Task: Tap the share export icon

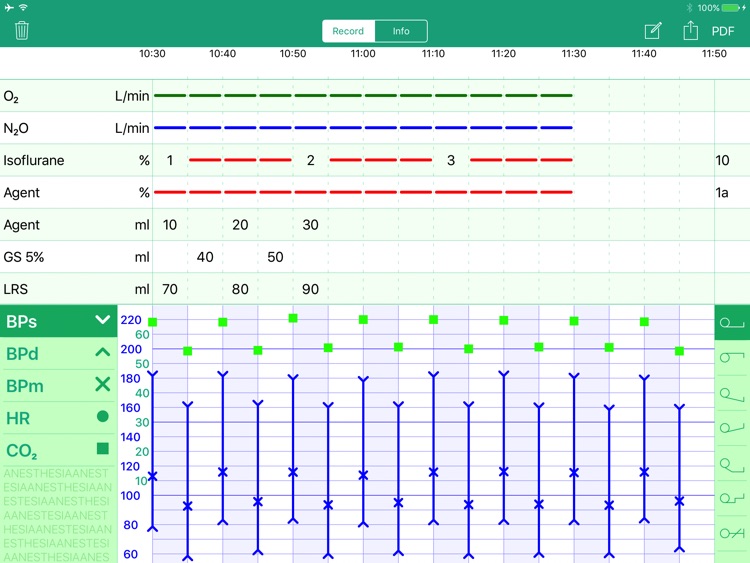Action: coord(690,31)
